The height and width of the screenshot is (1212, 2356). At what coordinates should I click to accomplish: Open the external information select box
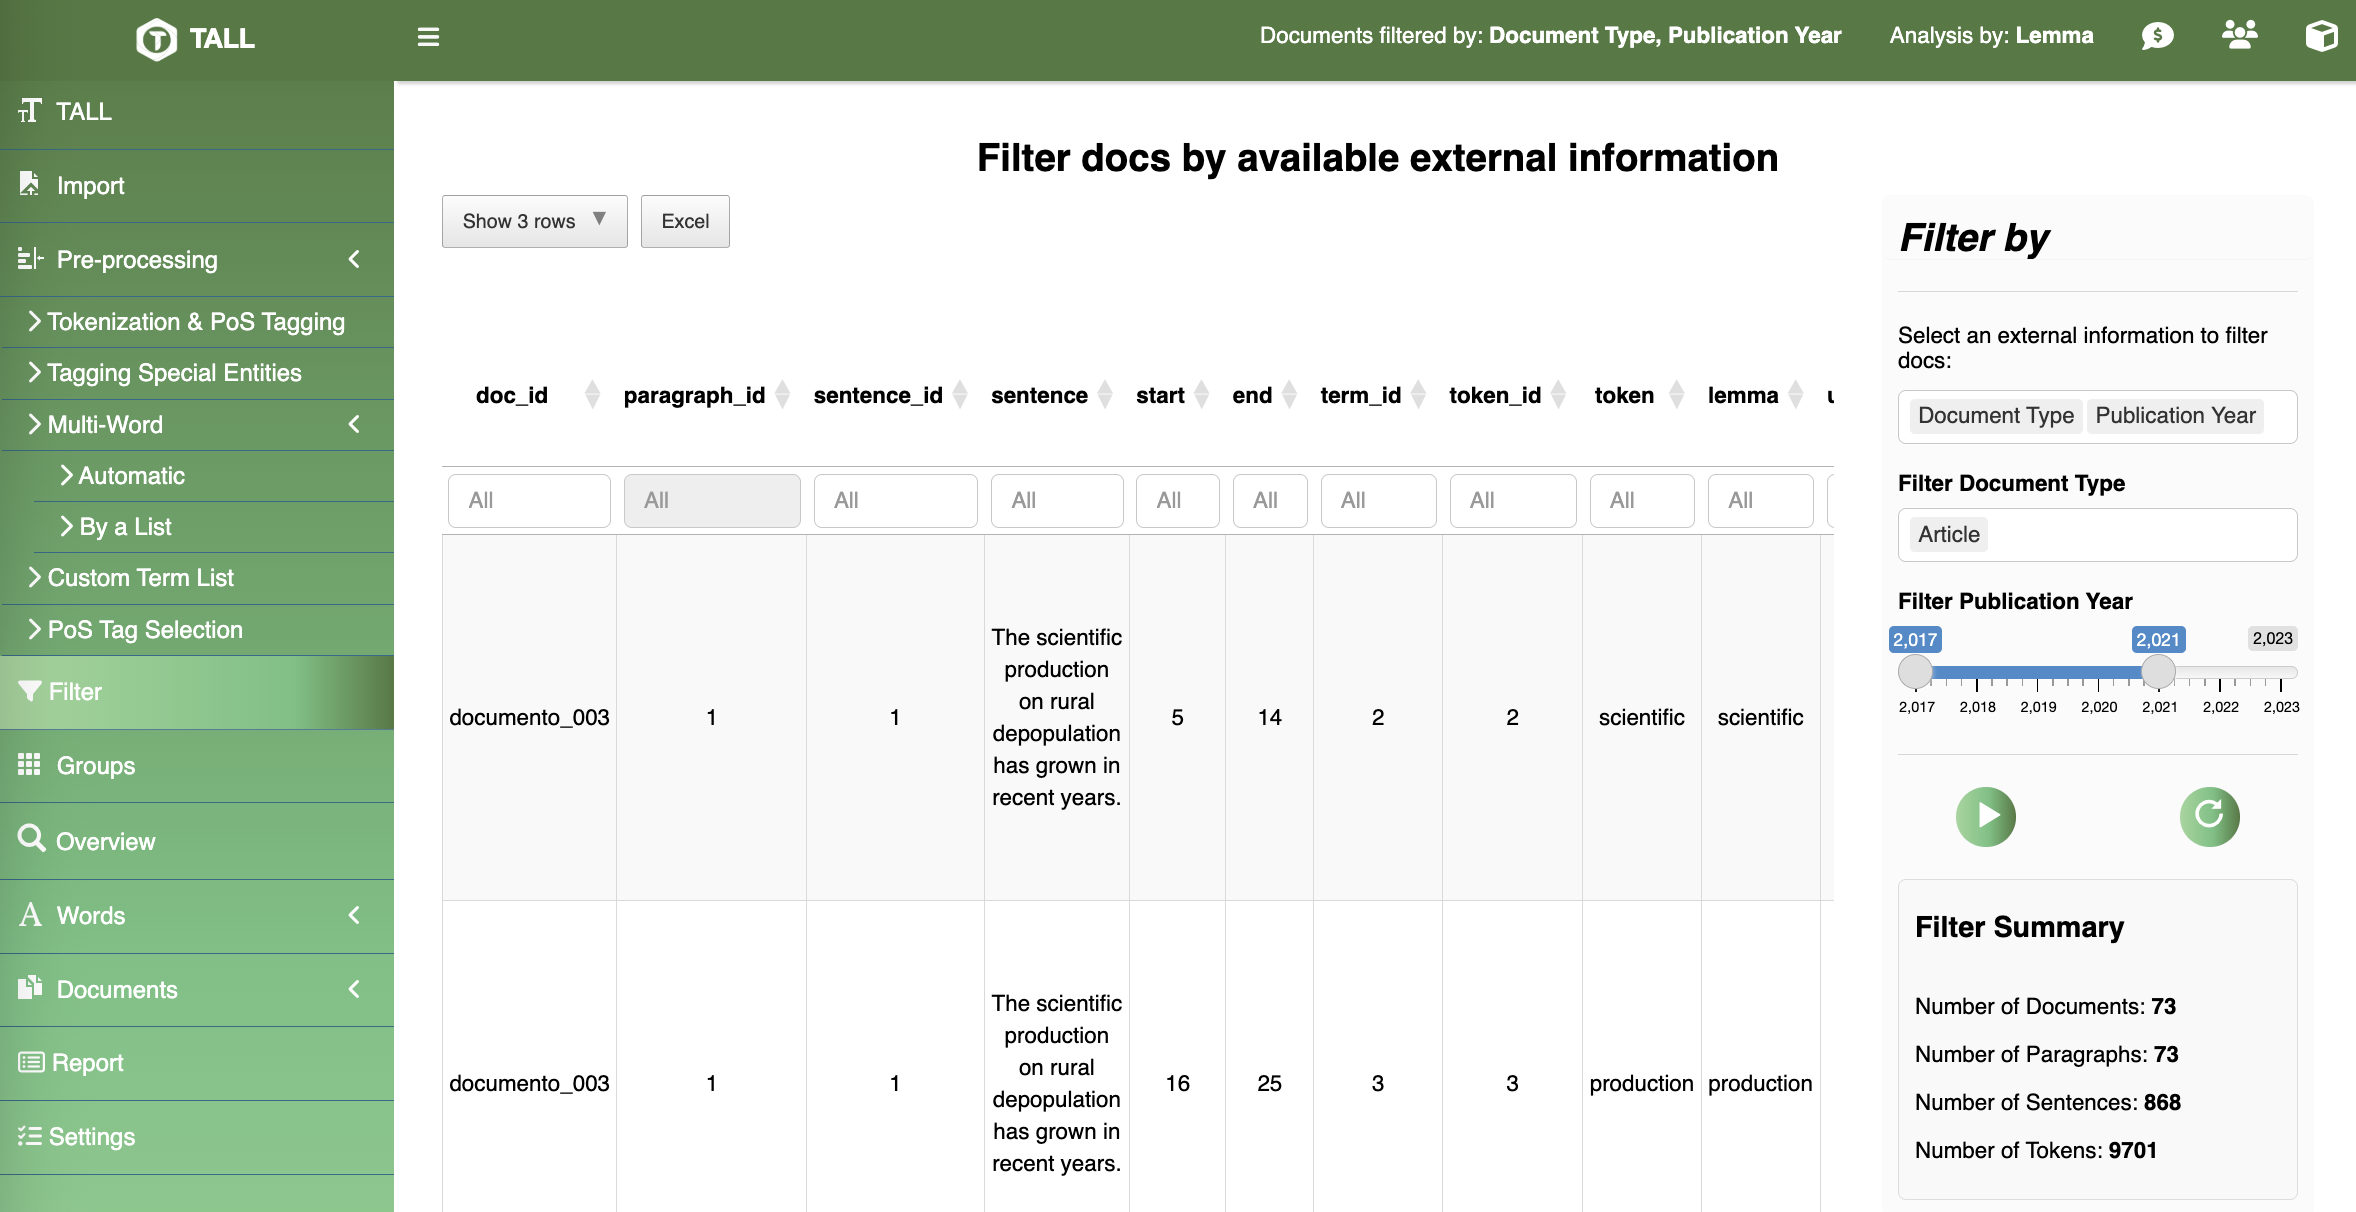2097,416
